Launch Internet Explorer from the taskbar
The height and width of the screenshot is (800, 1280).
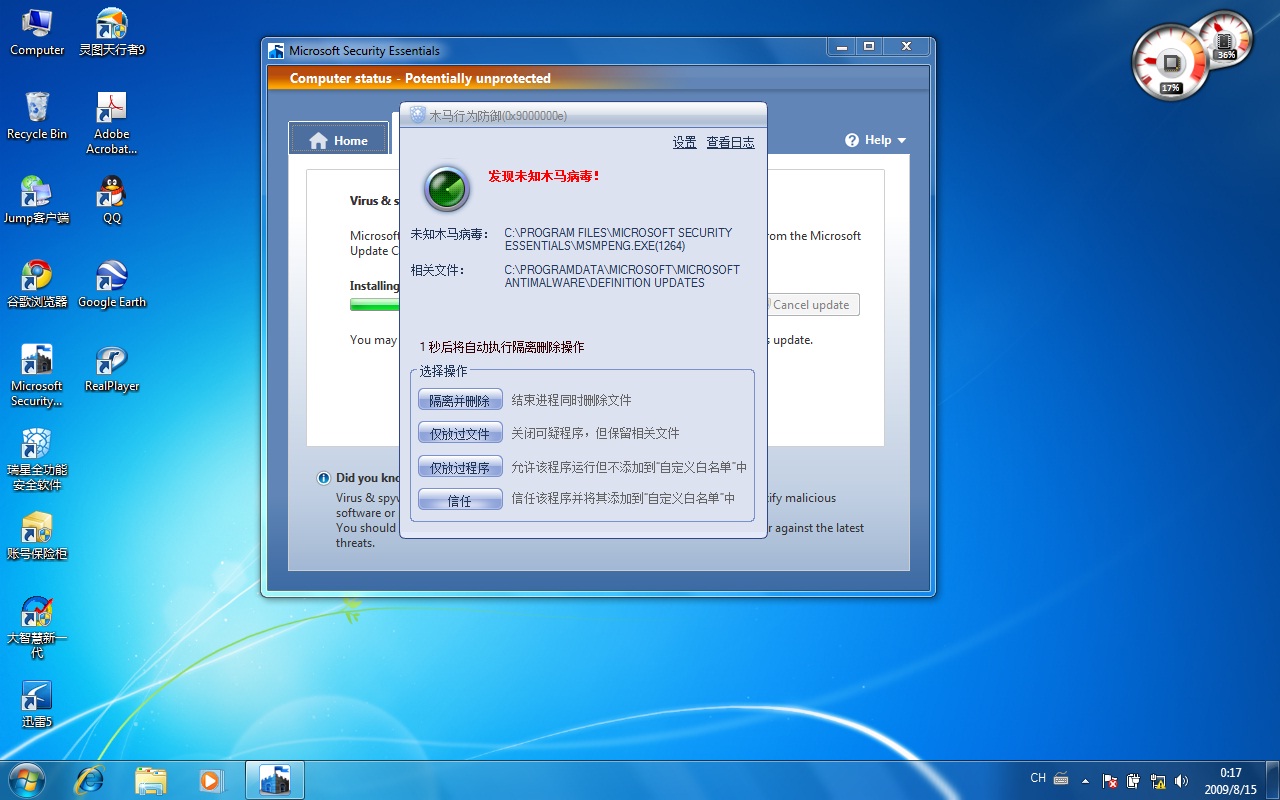coord(89,780)
